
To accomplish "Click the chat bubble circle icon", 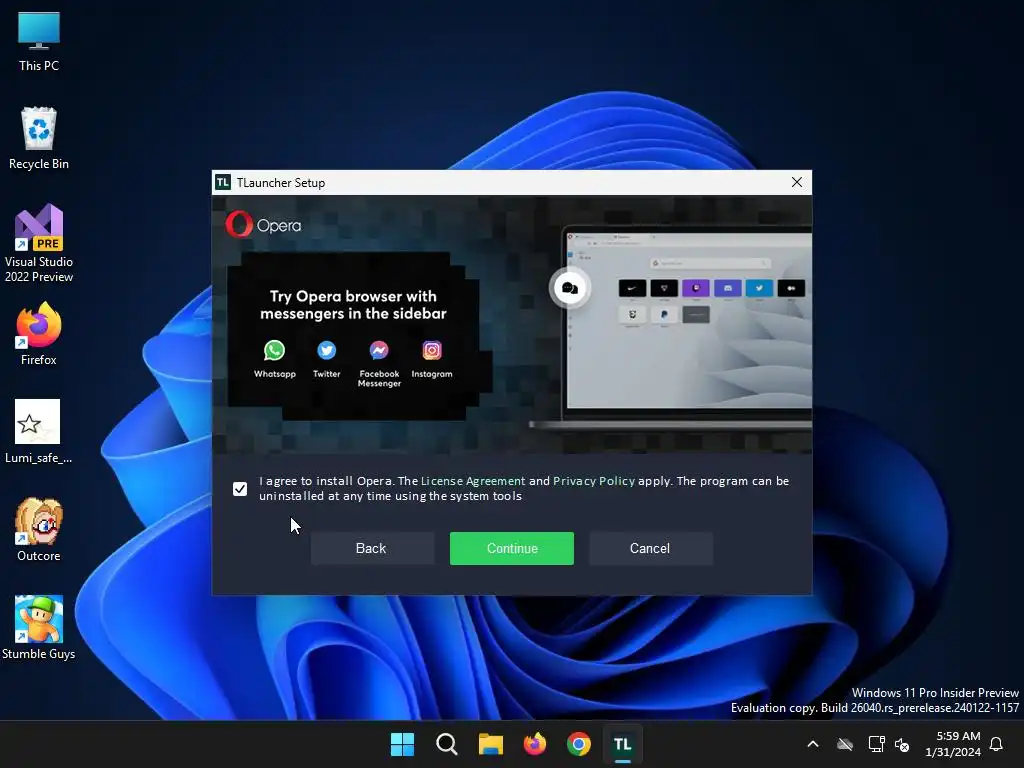I will pos(569,288).
